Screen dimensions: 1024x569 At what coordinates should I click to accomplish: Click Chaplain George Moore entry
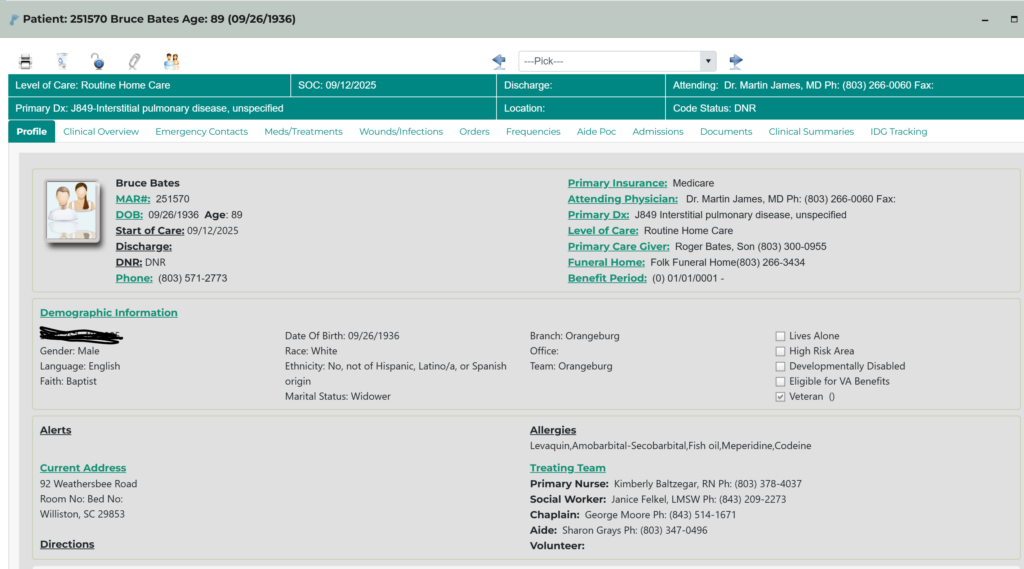(x=633, y=515)
